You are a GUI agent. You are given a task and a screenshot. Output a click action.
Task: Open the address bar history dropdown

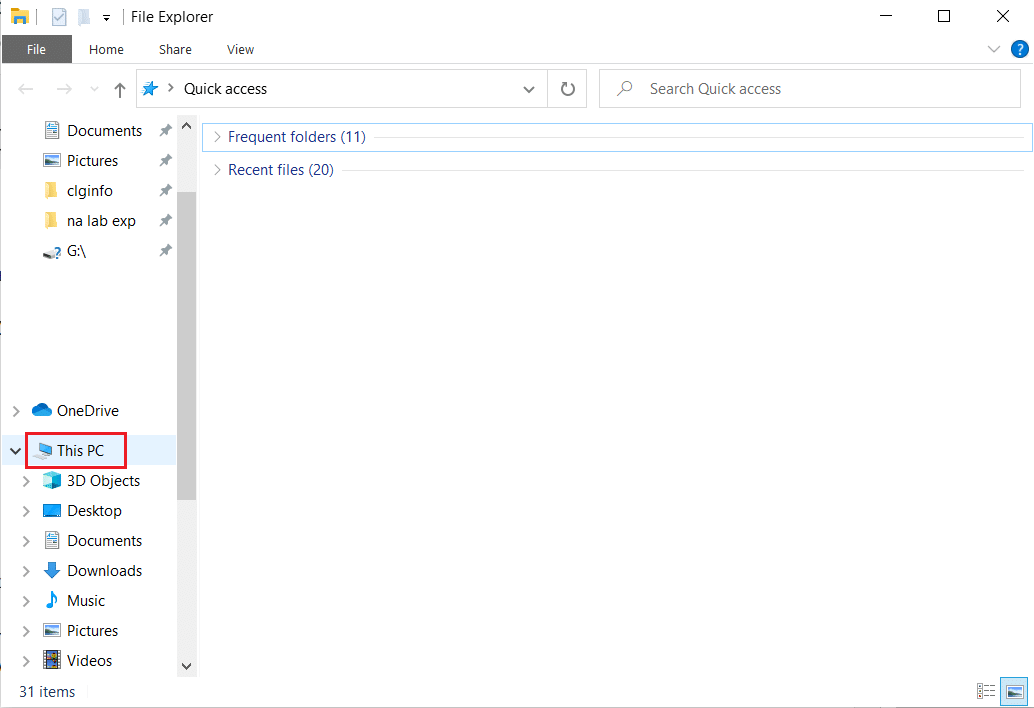529,89
